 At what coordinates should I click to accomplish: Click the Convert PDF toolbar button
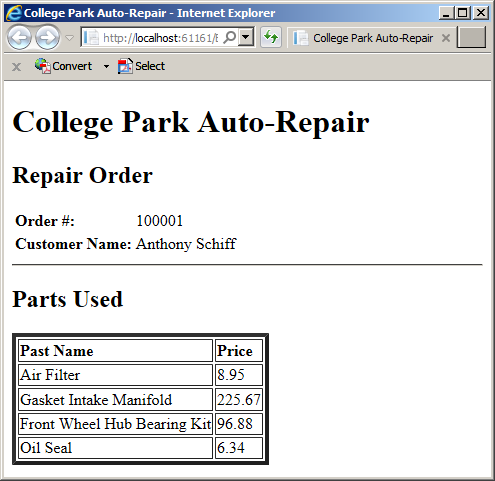click(x=63, y=66)
